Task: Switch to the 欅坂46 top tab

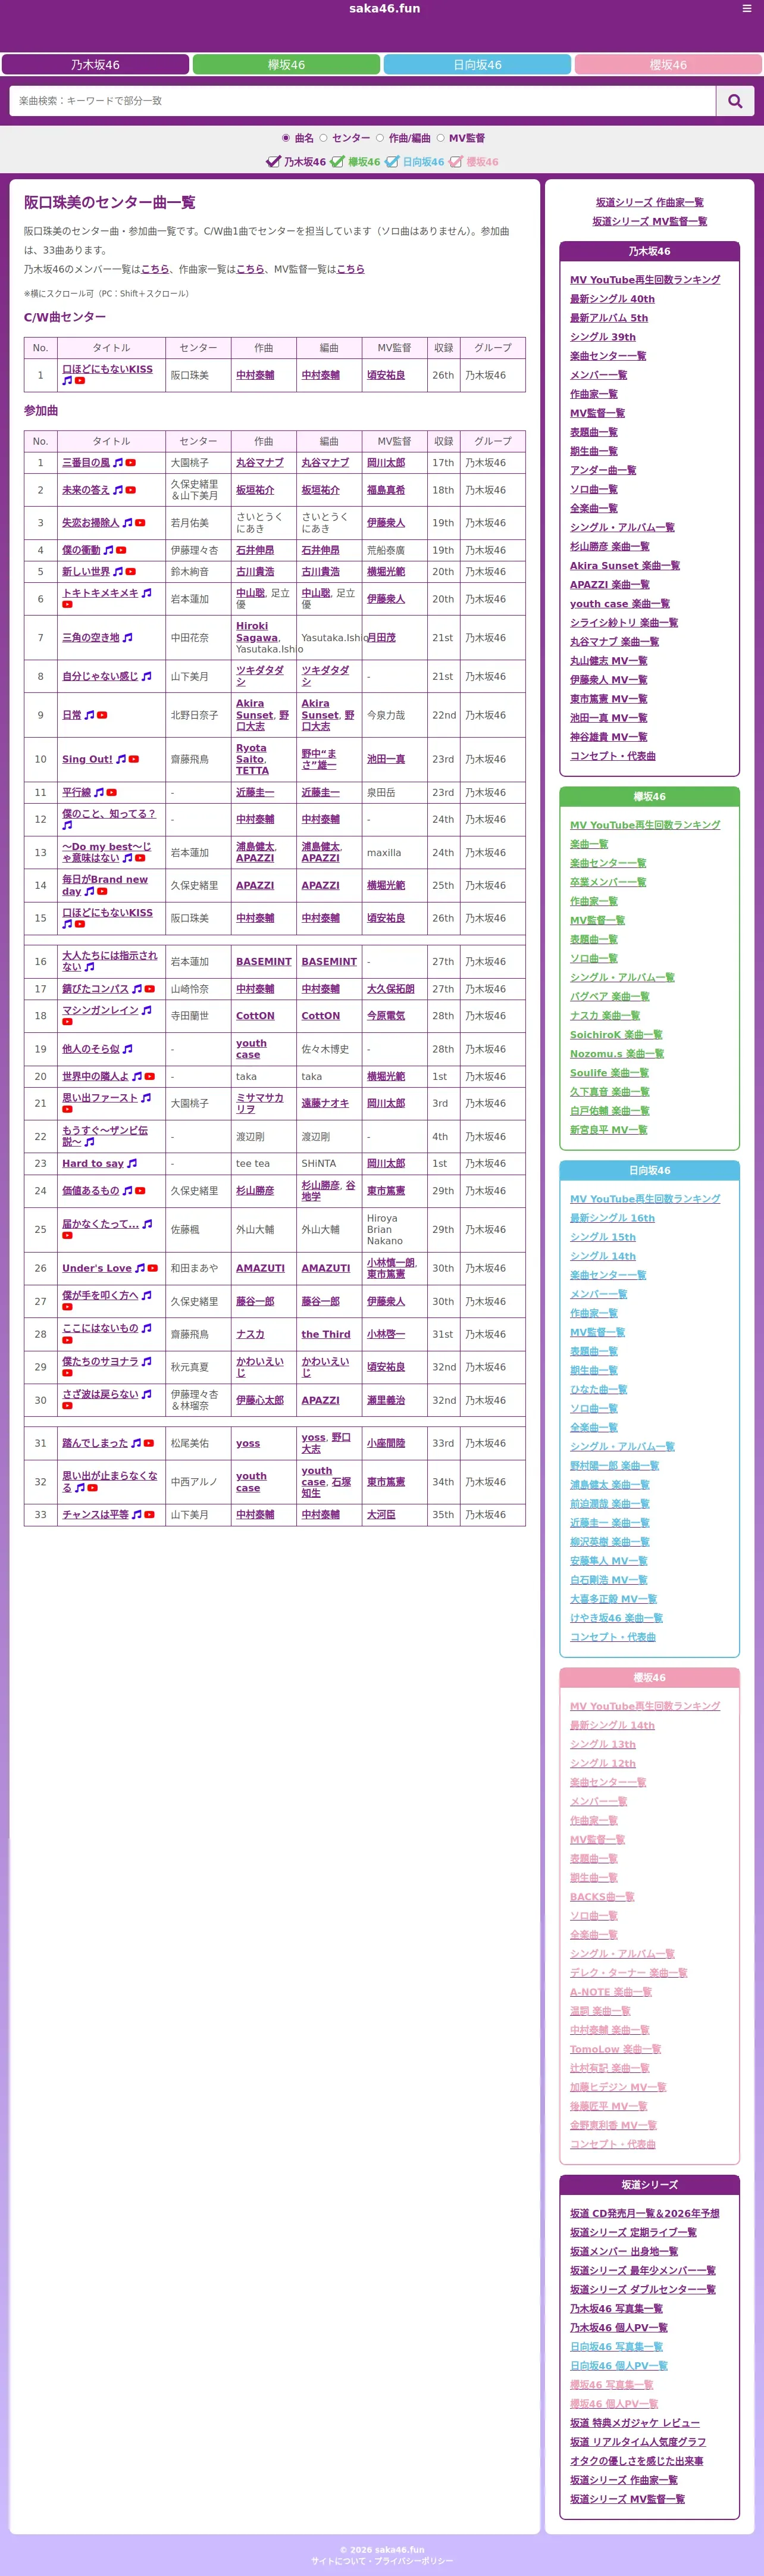Action: [x=286, y=65]
